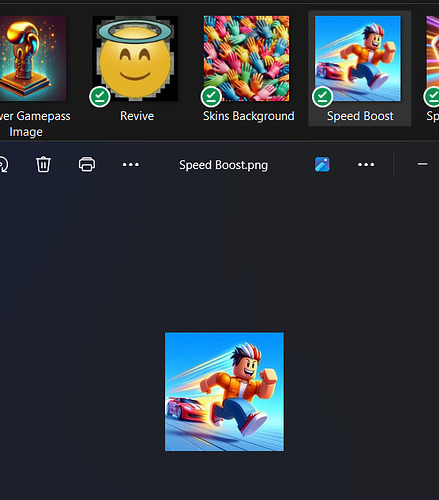Select the Skins Background hands thumbnail
This screenshot has width=439, height=500.
(246, 58)
